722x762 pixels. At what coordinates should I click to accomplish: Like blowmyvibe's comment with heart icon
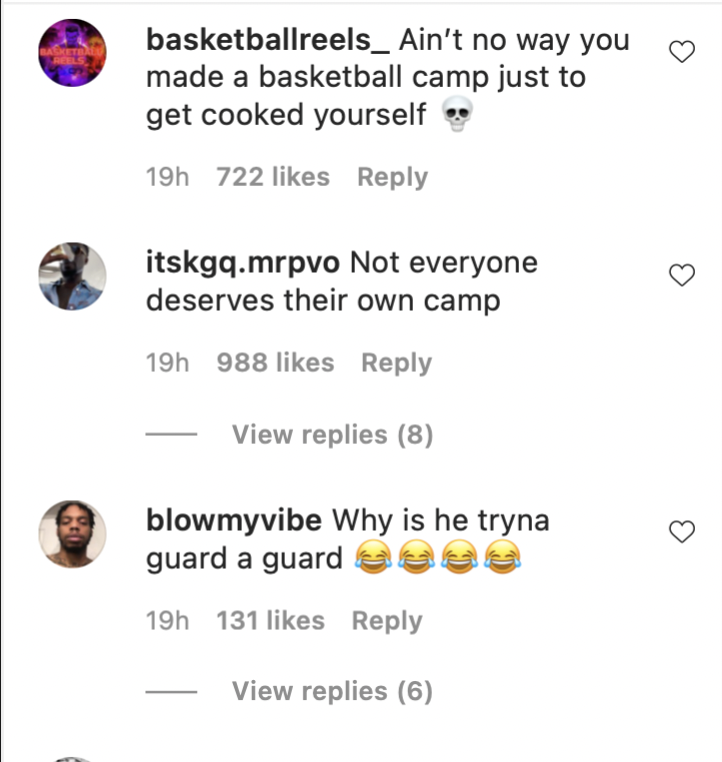(x=682, y=531)
